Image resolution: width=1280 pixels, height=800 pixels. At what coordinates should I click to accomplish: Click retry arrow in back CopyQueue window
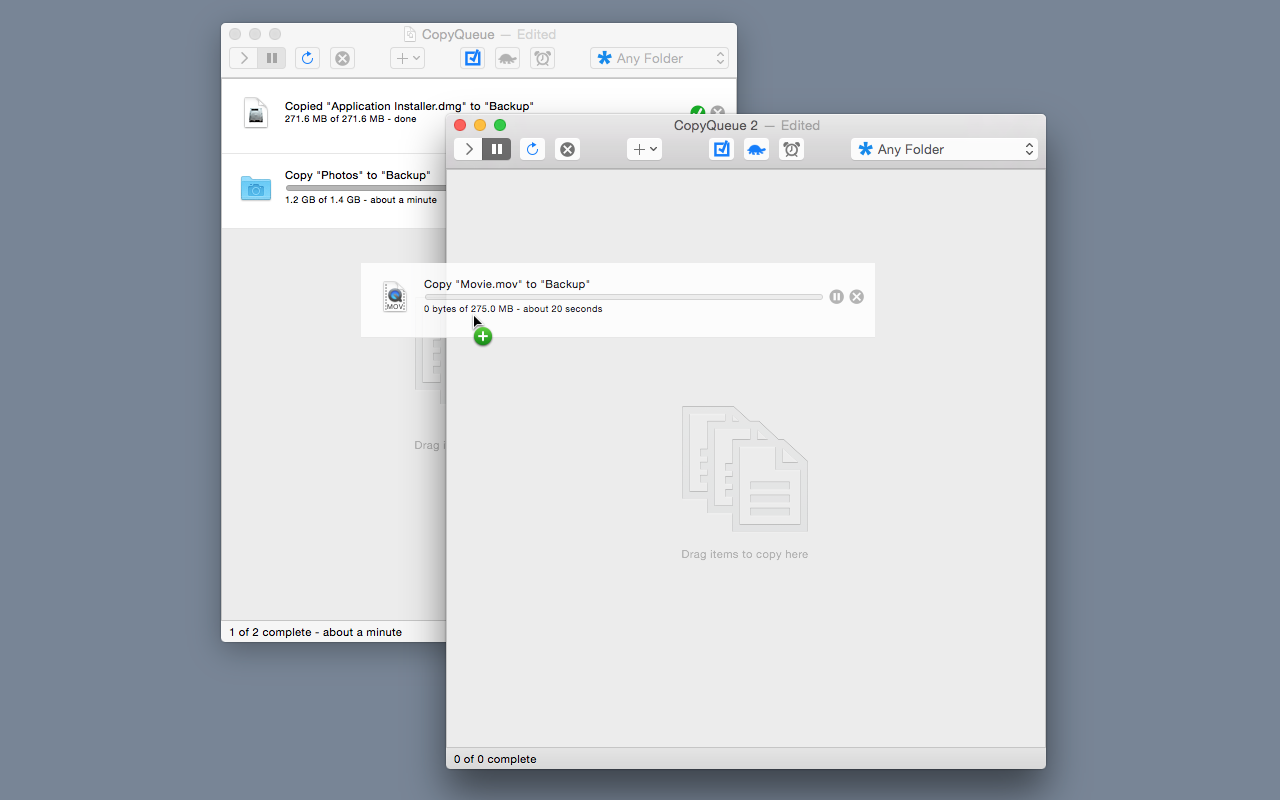point(308,58)
